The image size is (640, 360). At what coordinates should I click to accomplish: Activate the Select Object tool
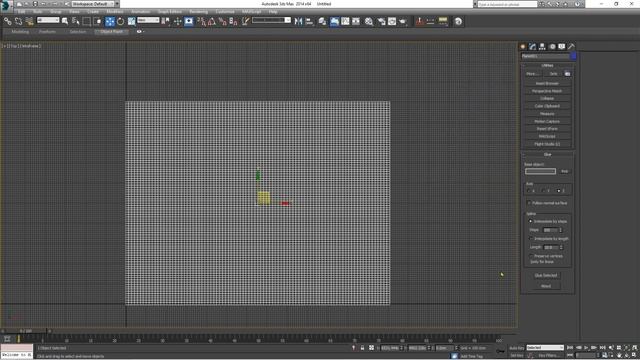click(x=64, y=21)
